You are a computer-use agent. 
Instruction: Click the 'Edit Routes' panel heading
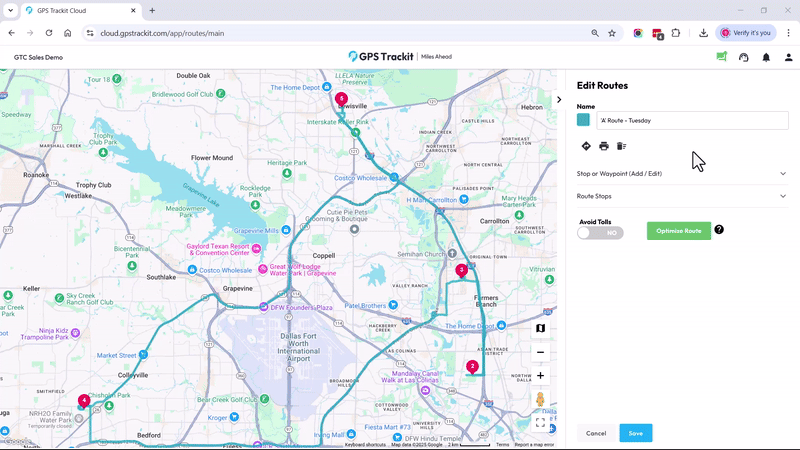(602, 85)
